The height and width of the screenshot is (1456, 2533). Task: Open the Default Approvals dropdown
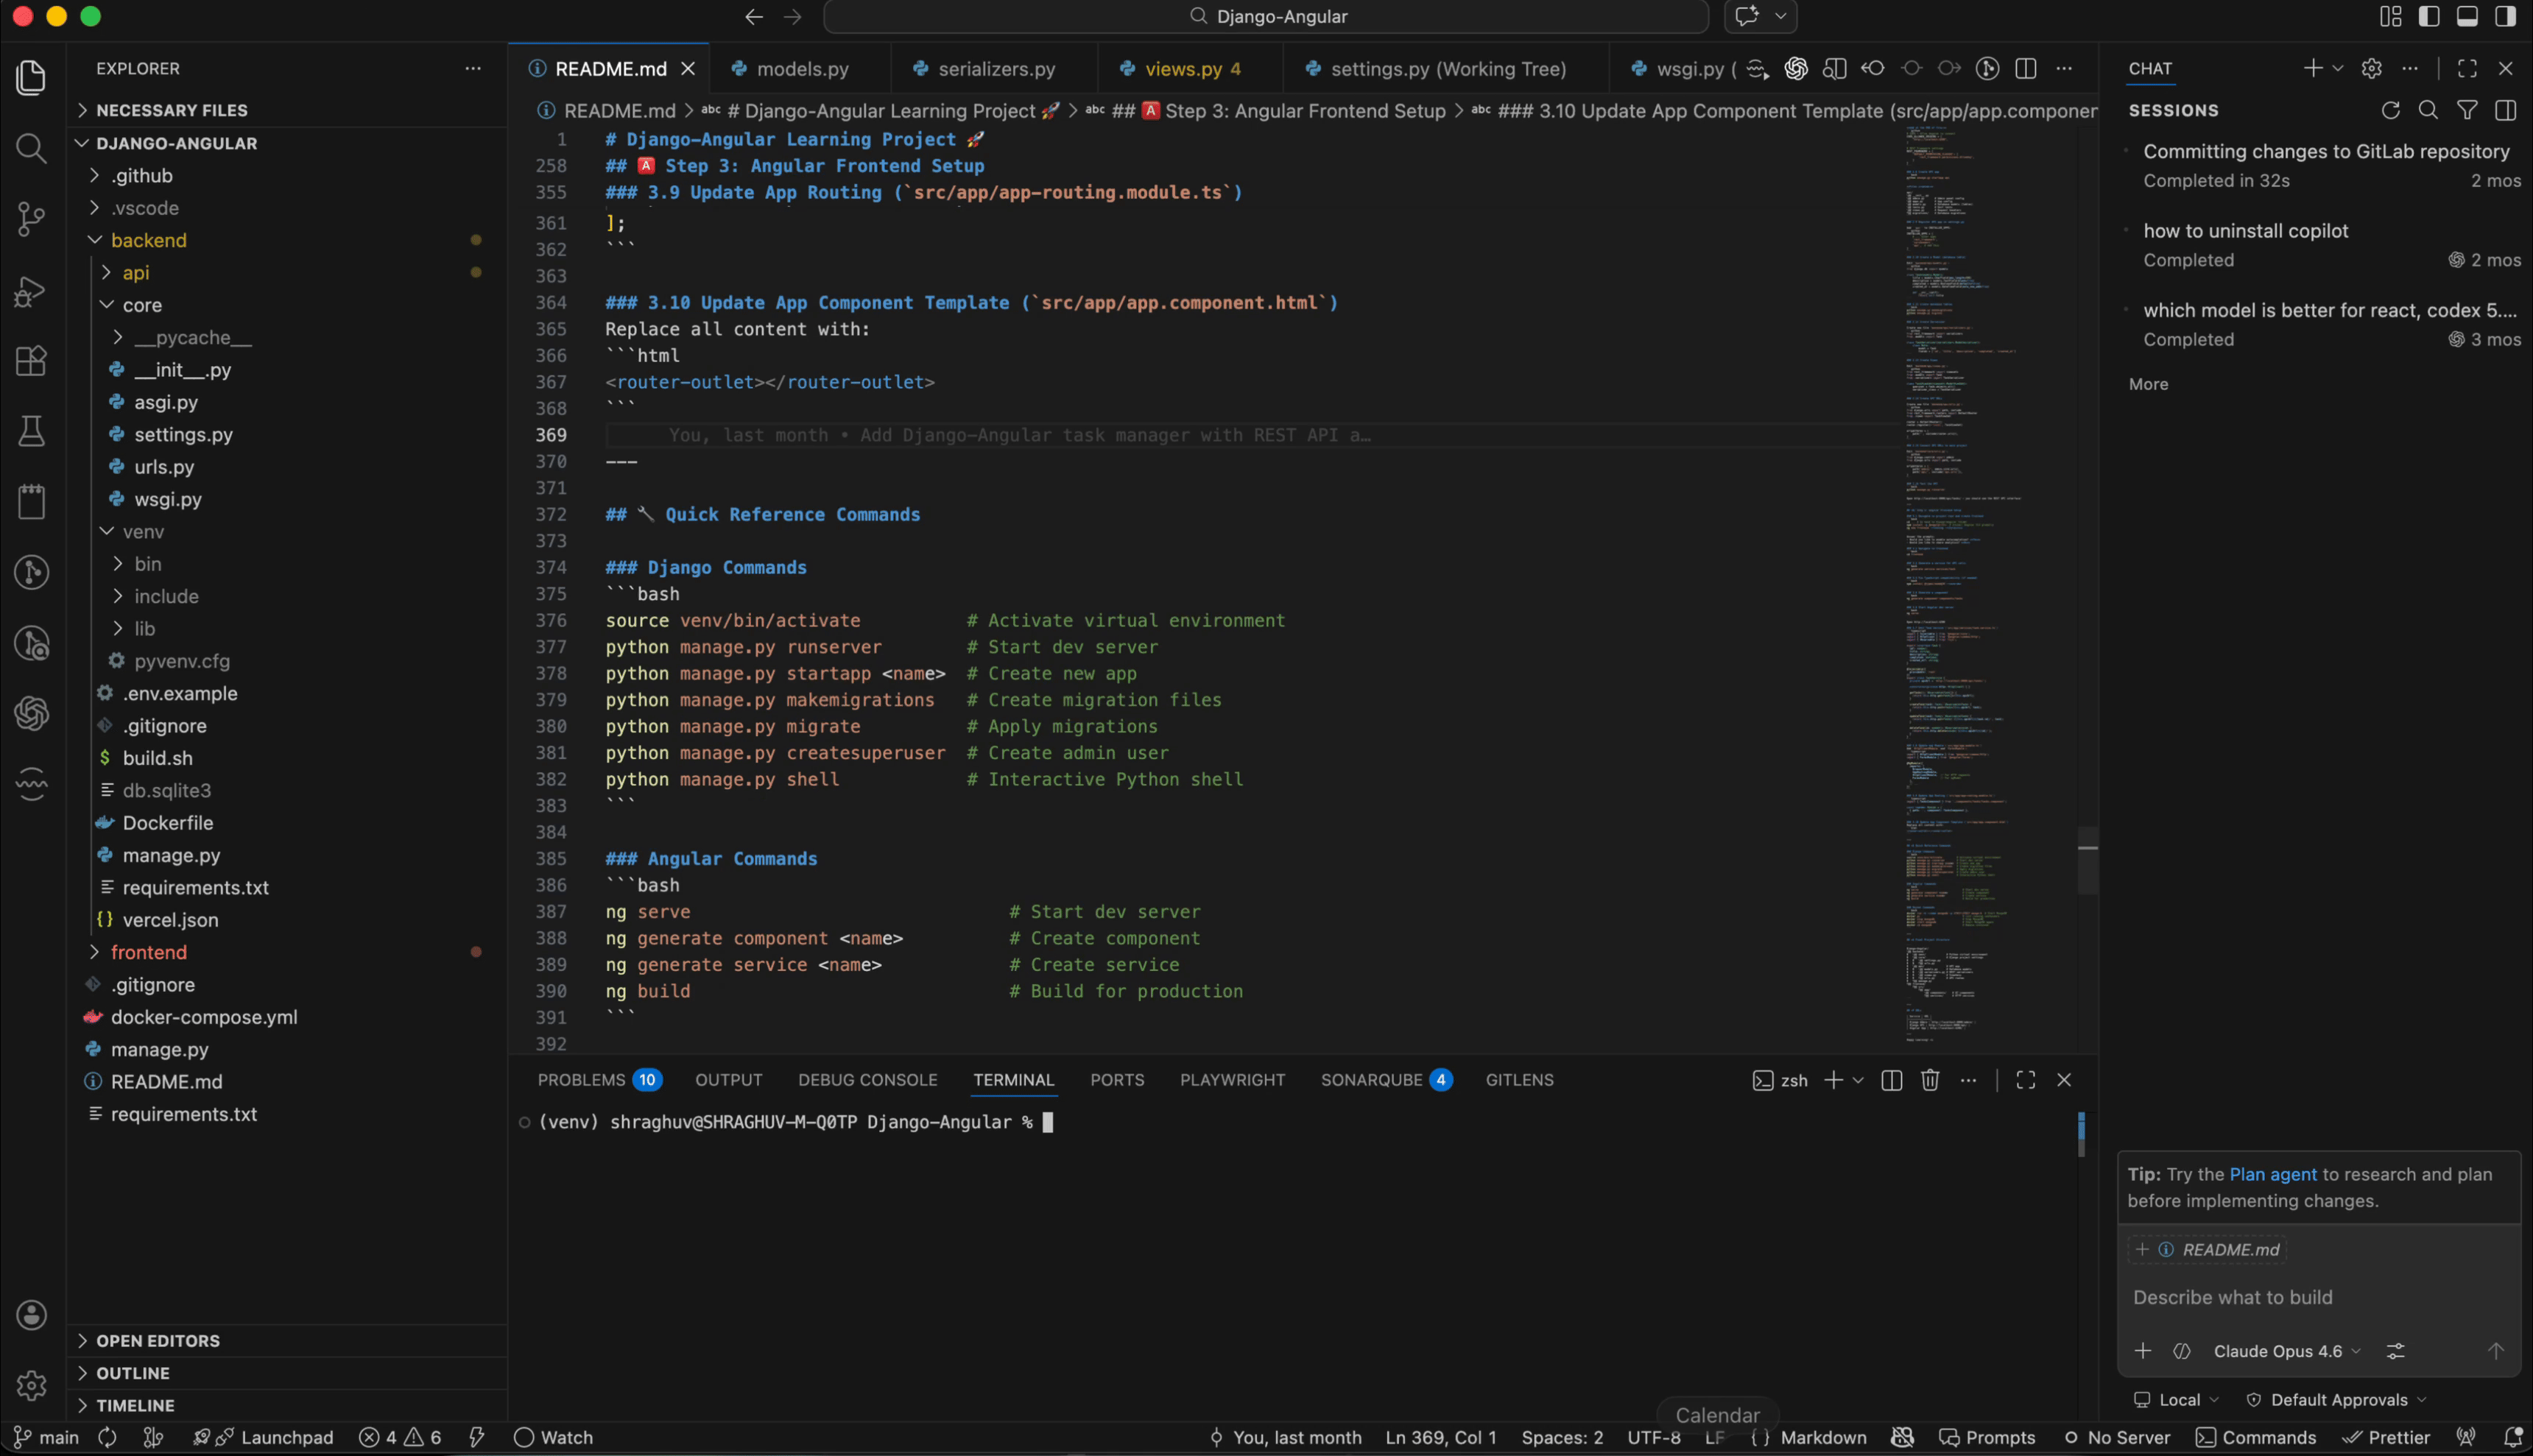tap(2336, 1399)
